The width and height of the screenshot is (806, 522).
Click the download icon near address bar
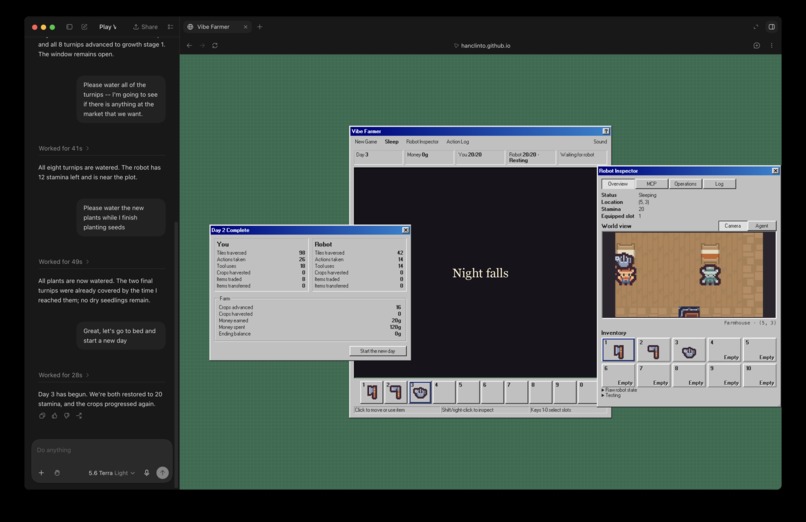(x=757, y=45)
